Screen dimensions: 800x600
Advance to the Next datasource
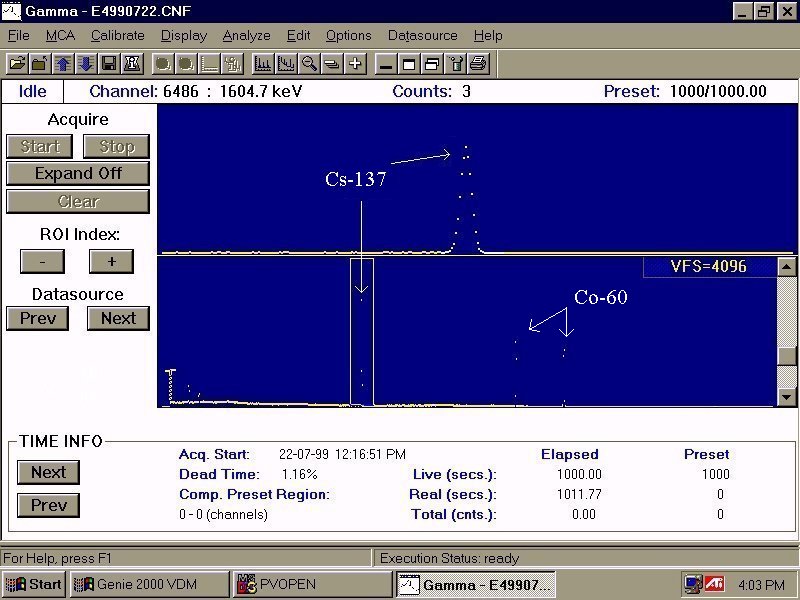(x=118, y=318)
